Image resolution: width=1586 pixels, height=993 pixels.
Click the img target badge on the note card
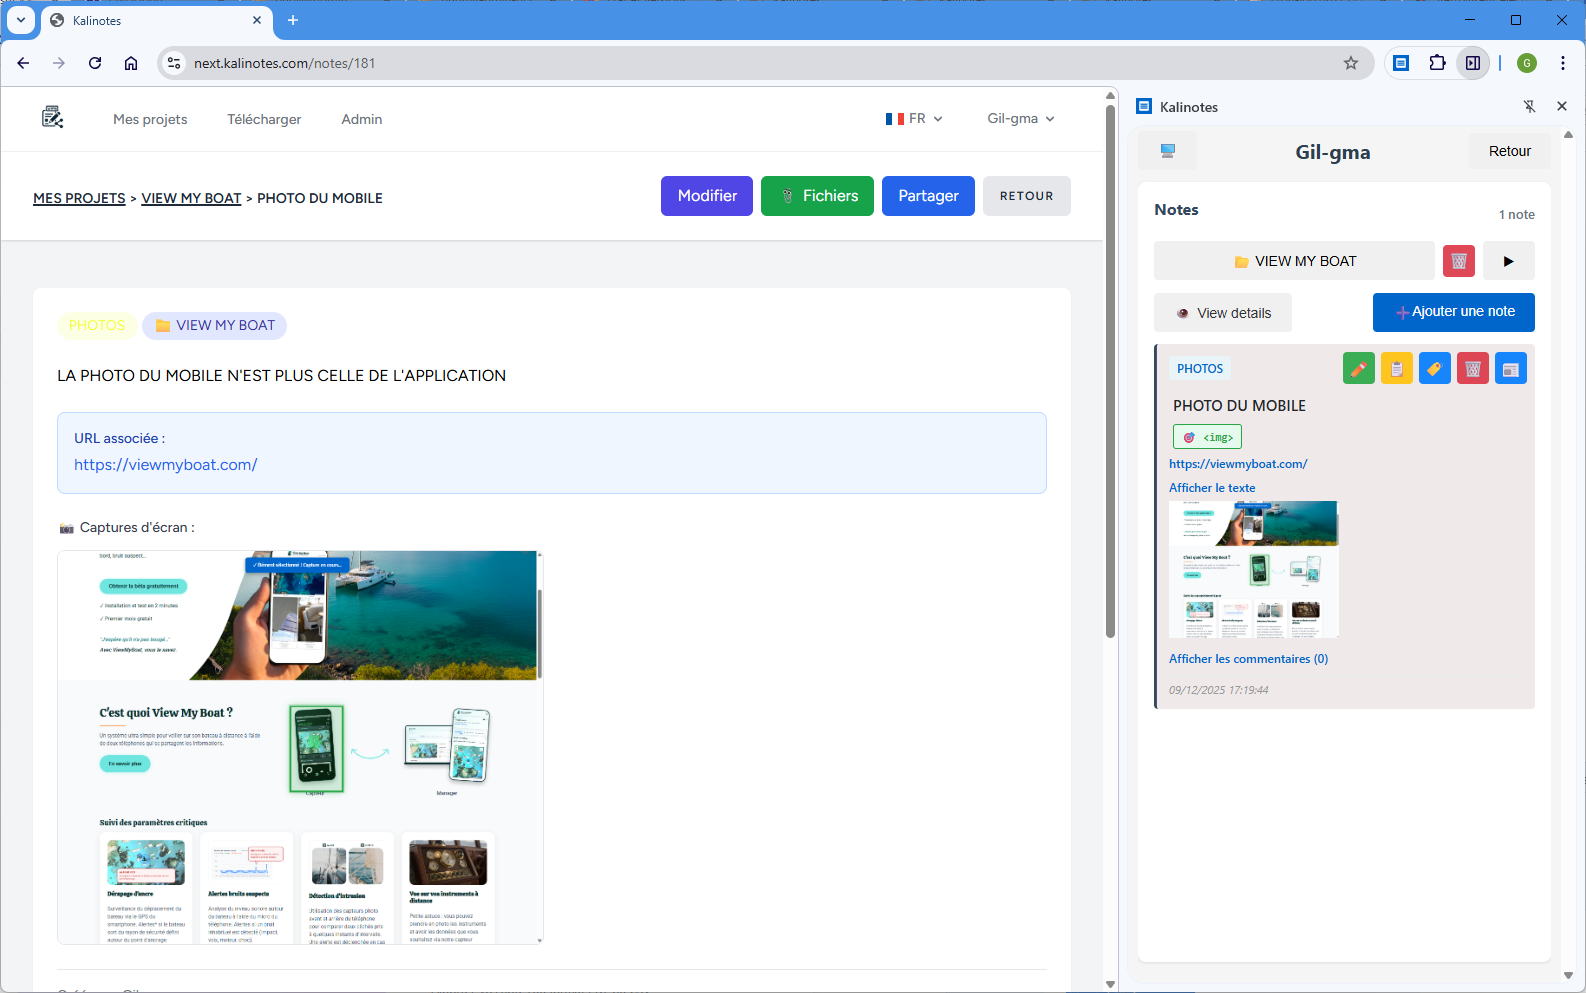1207,437
